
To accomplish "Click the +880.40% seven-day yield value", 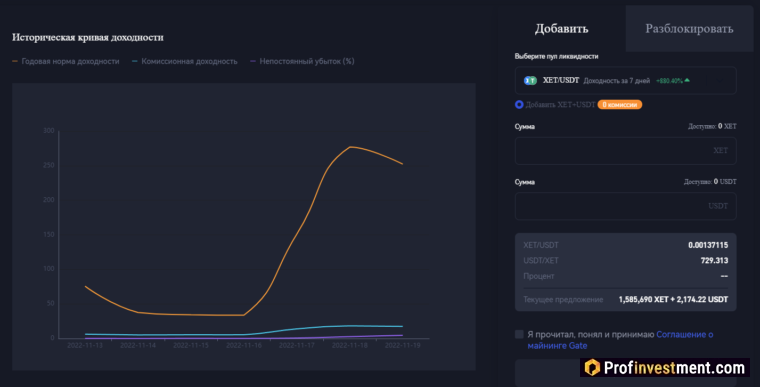I will [x=669, y=81].
